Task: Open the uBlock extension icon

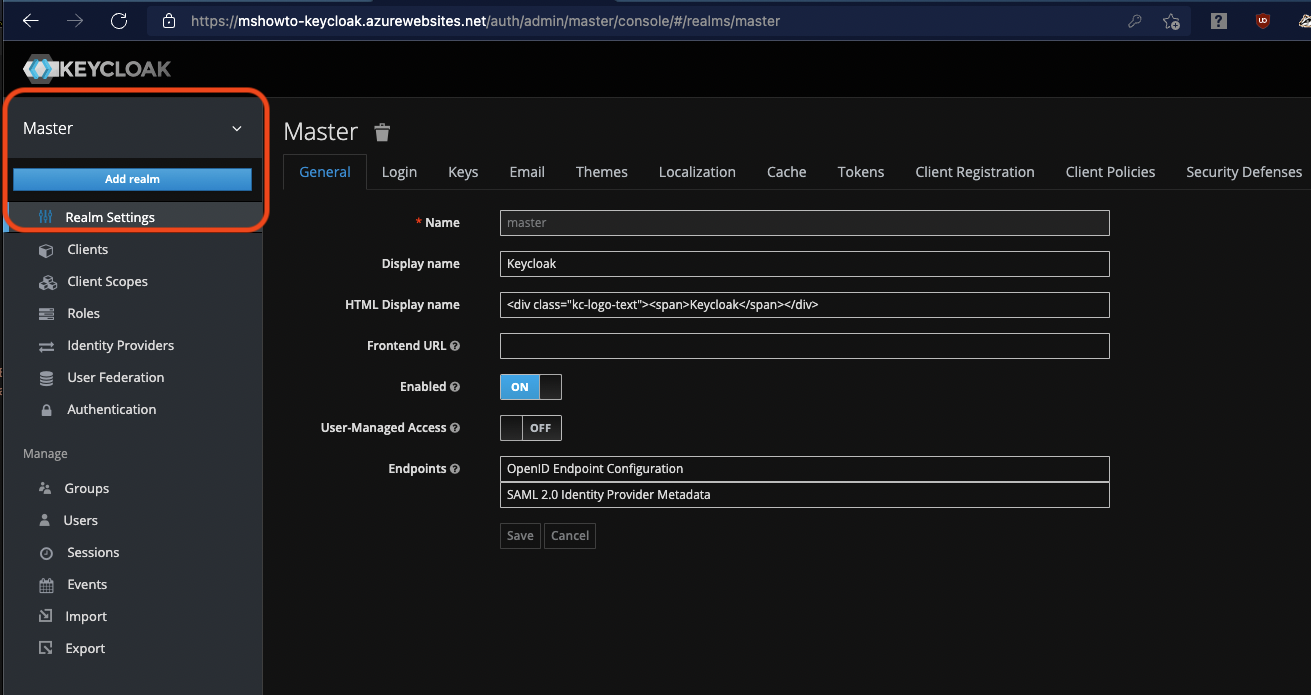Action: [1263, 20]
